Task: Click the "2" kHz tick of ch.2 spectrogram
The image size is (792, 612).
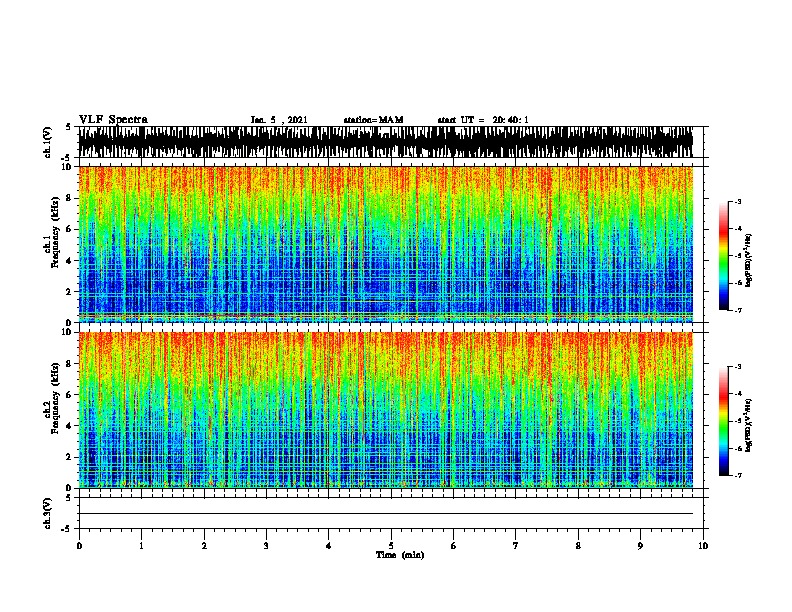Action: pyautogui.click(x=69, y=457)
